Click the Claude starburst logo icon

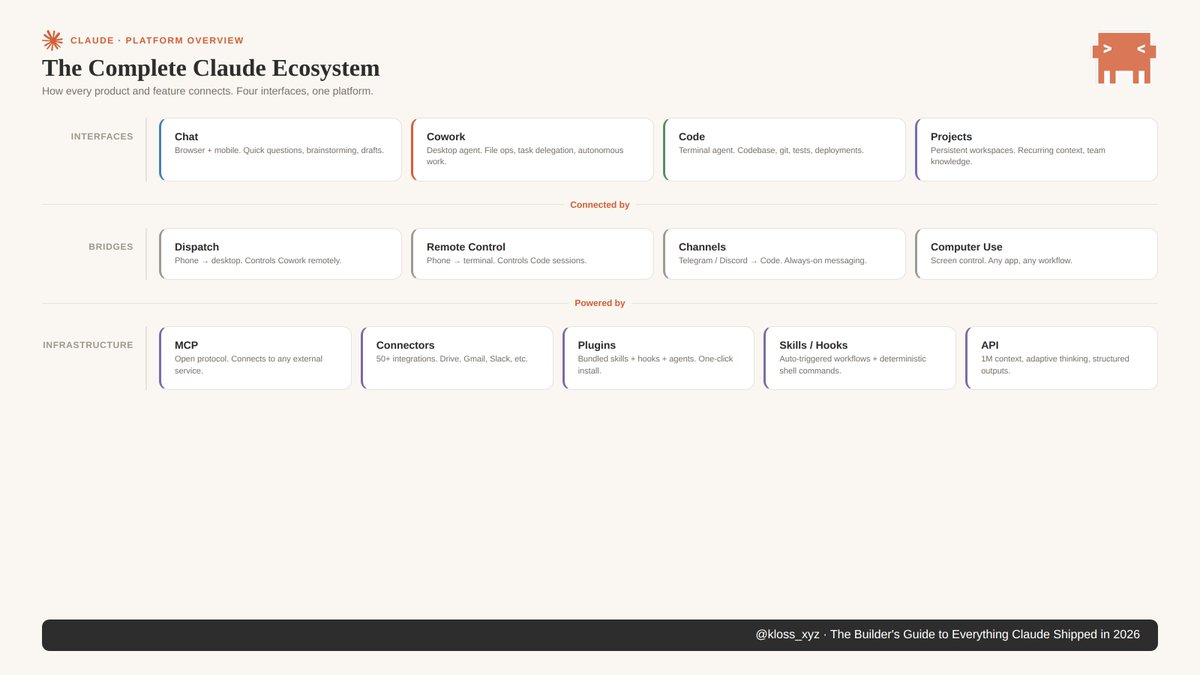click(52, 40)
